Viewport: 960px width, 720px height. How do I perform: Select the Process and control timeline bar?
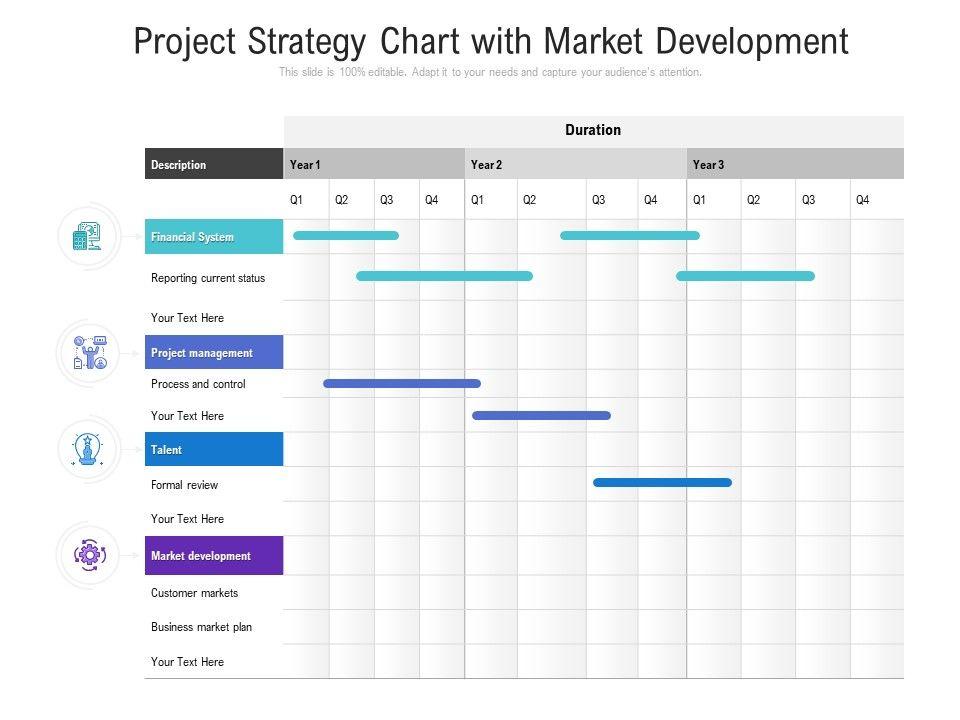(402, 384)
